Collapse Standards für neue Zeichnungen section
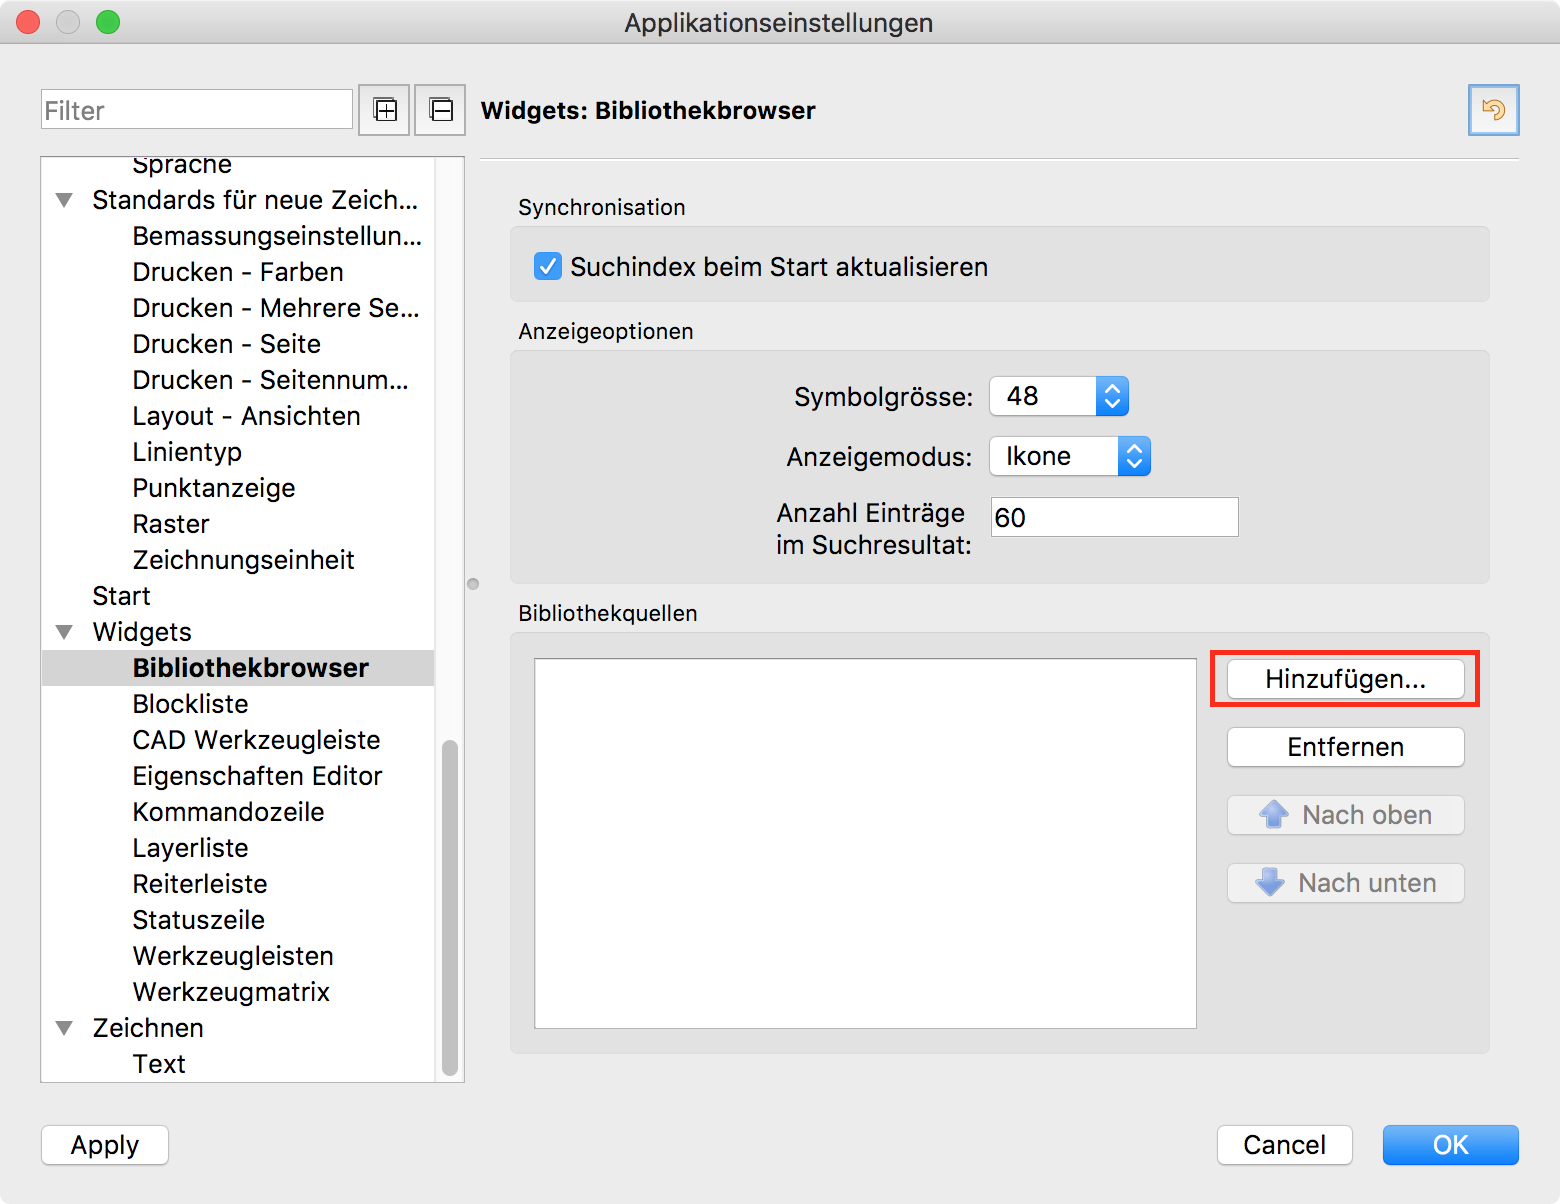This screenshot has width=1560, height=1204. pos(65,200)
